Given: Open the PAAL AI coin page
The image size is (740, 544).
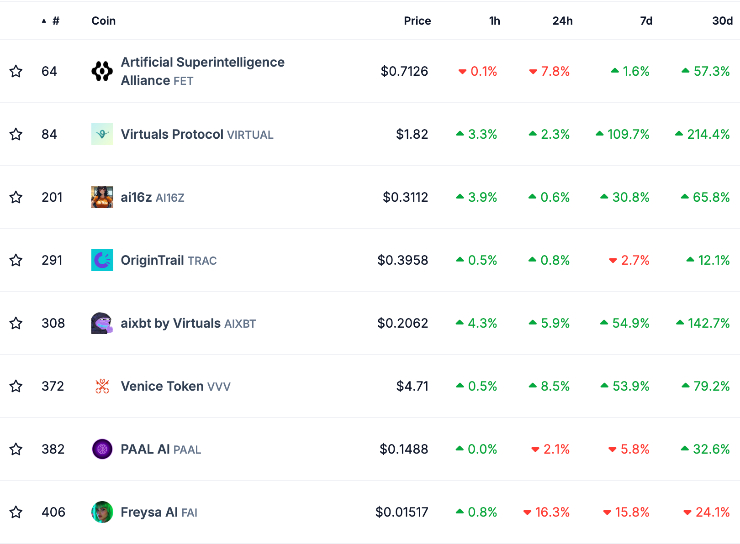Looking at the screenshot, I should 145,449.
